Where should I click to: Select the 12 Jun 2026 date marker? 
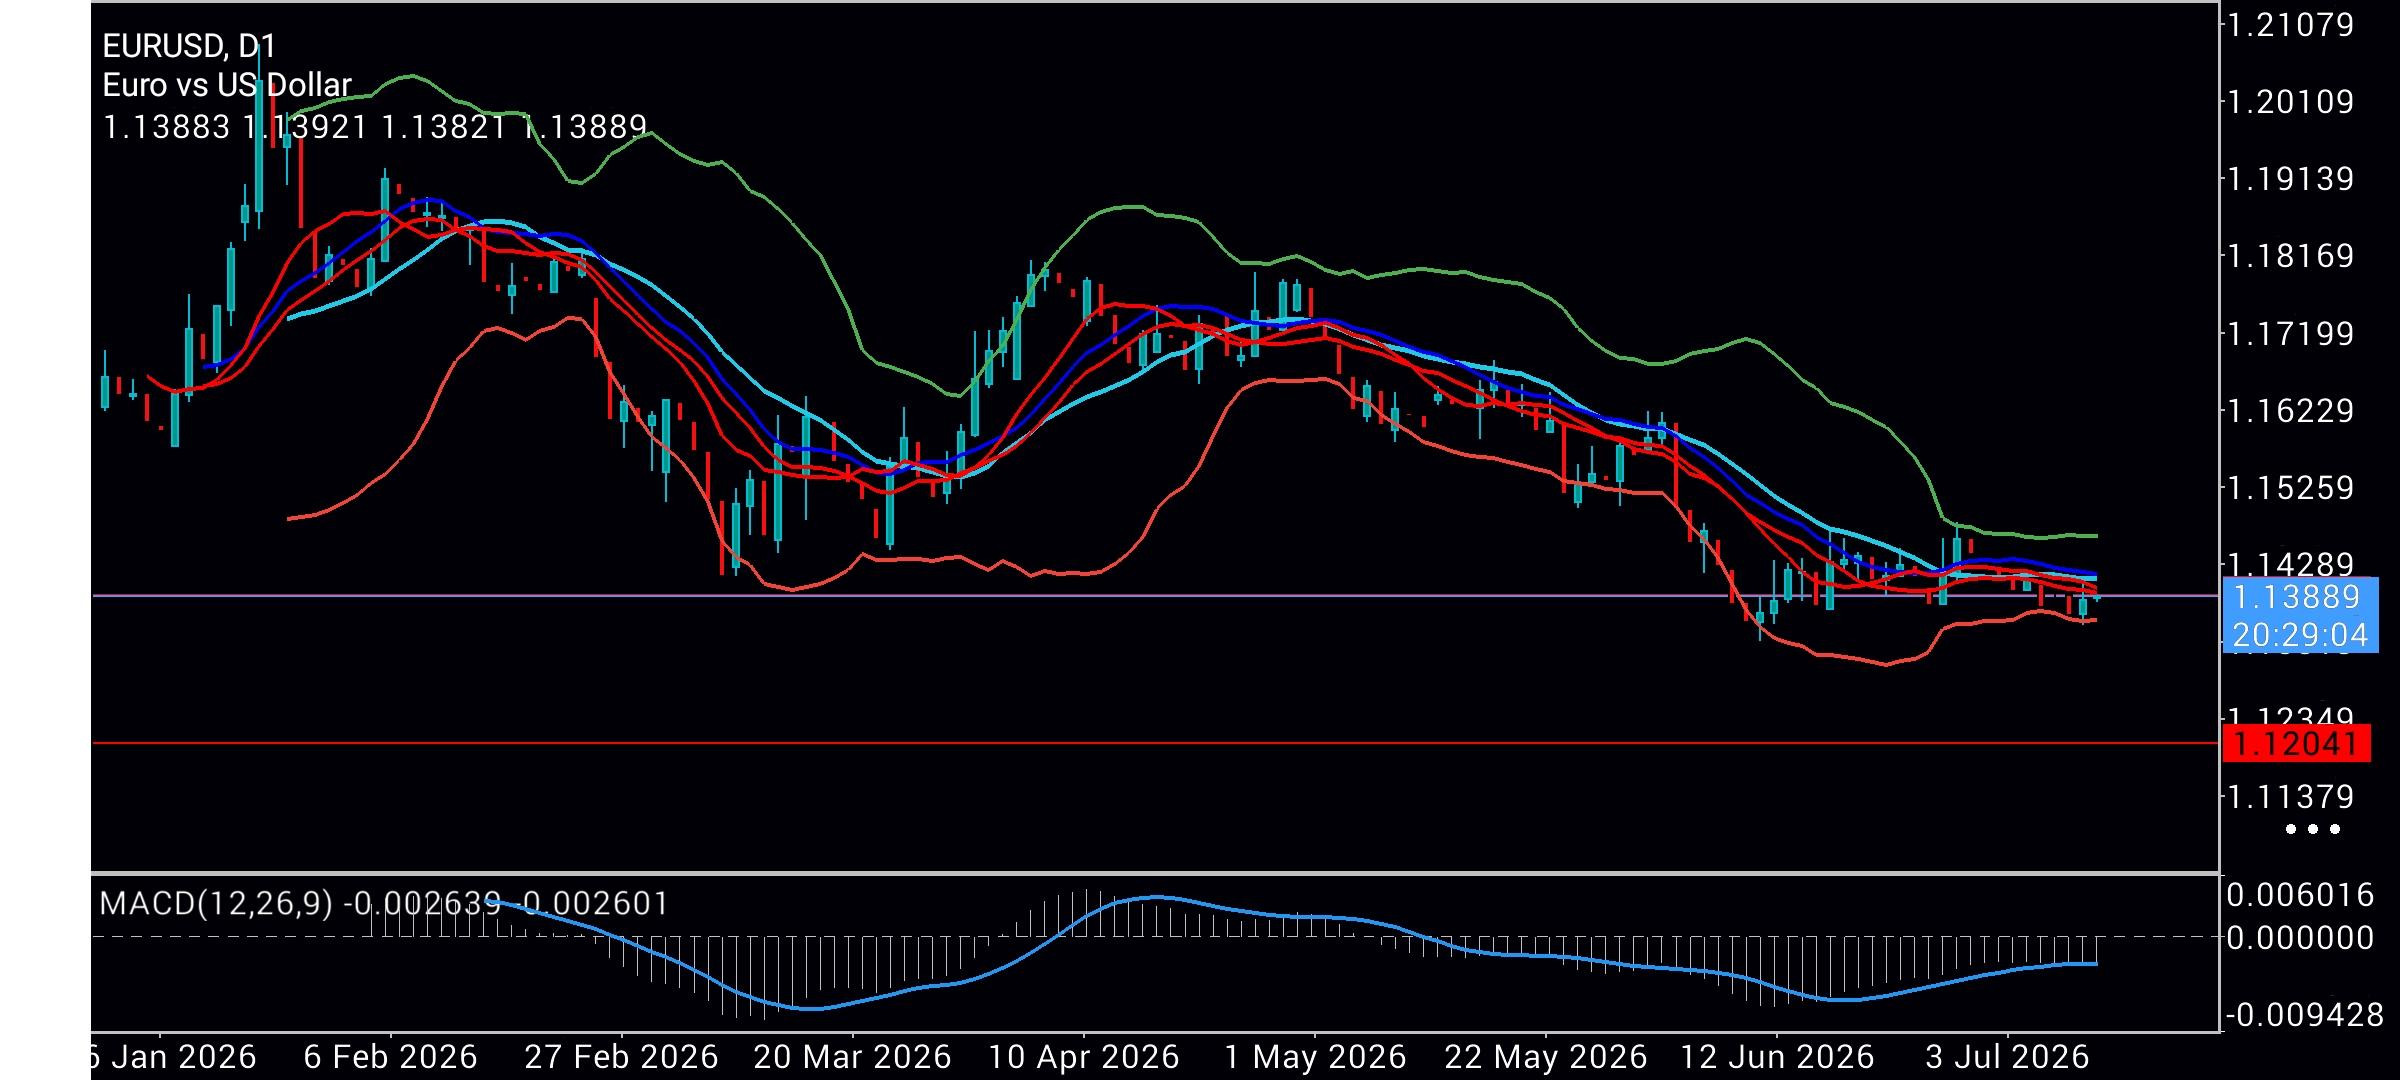pyautogui.click(x=1777, y=1057)
